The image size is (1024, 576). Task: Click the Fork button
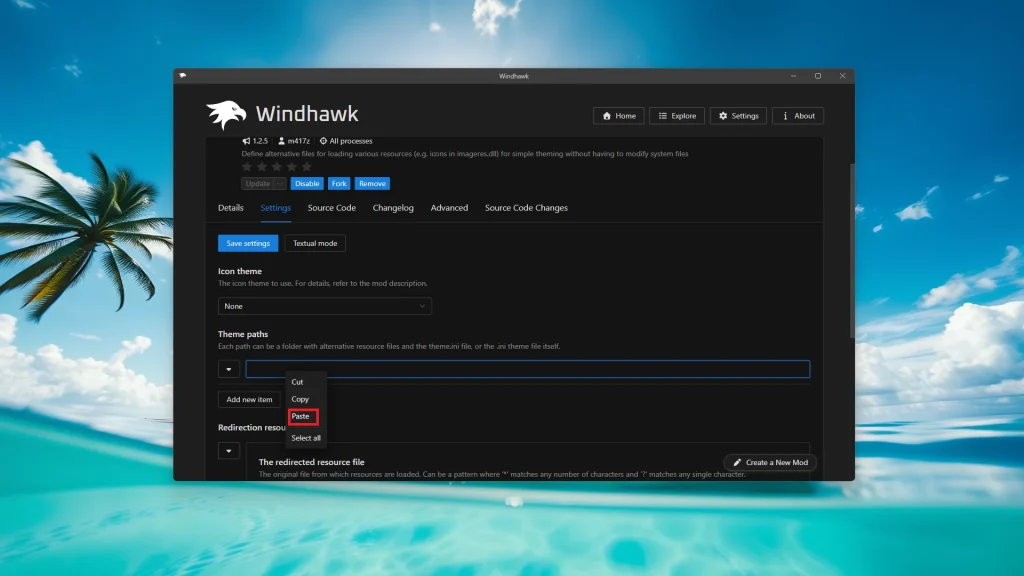point(338,183)
